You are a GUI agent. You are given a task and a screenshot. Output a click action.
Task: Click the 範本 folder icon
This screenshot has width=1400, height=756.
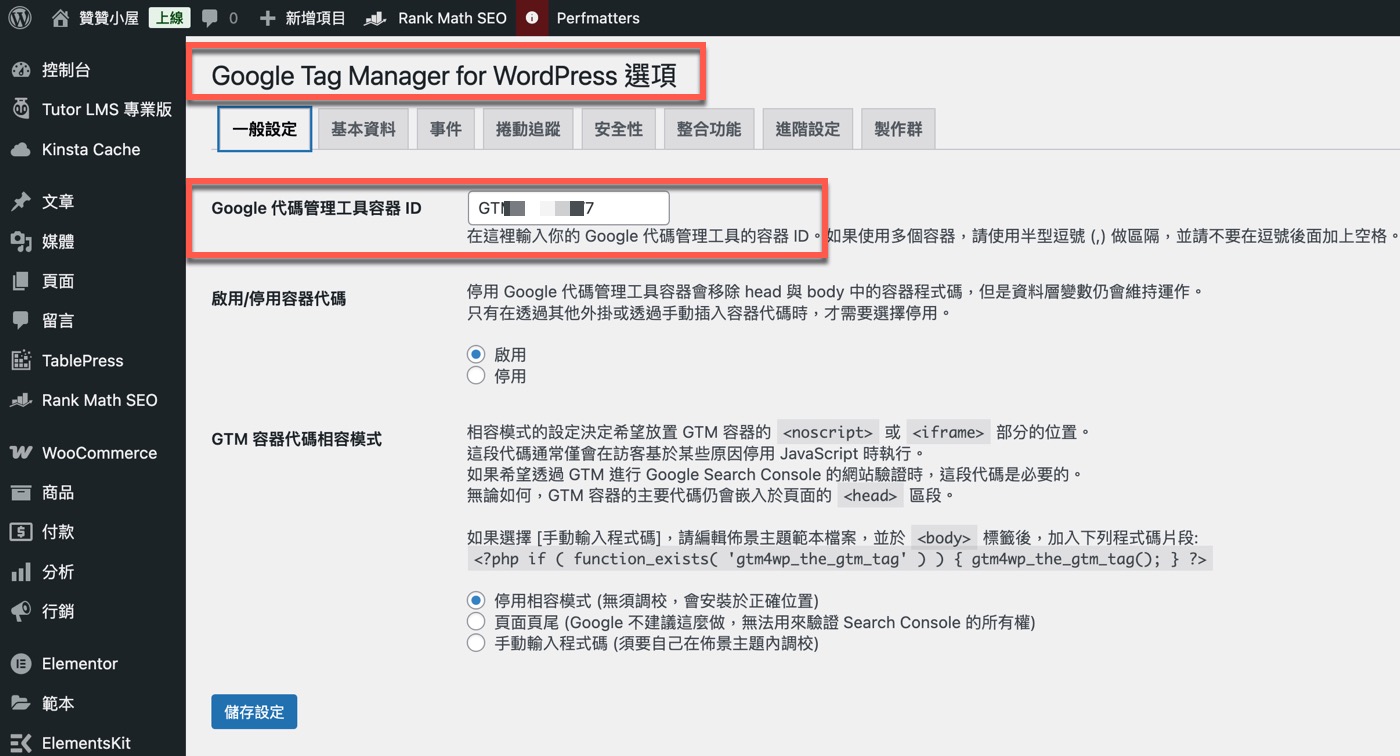click(x=21, y=704)
